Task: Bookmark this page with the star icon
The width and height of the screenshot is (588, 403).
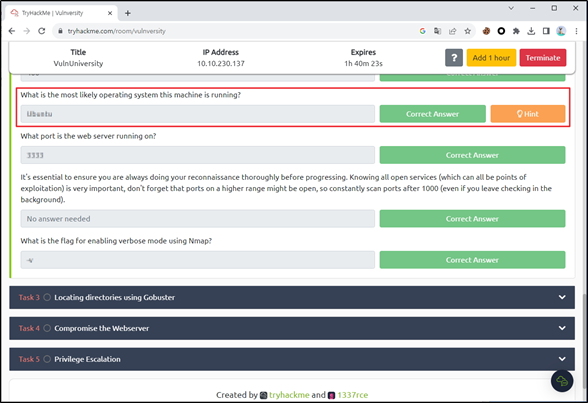Action: [x=467, y=31]
